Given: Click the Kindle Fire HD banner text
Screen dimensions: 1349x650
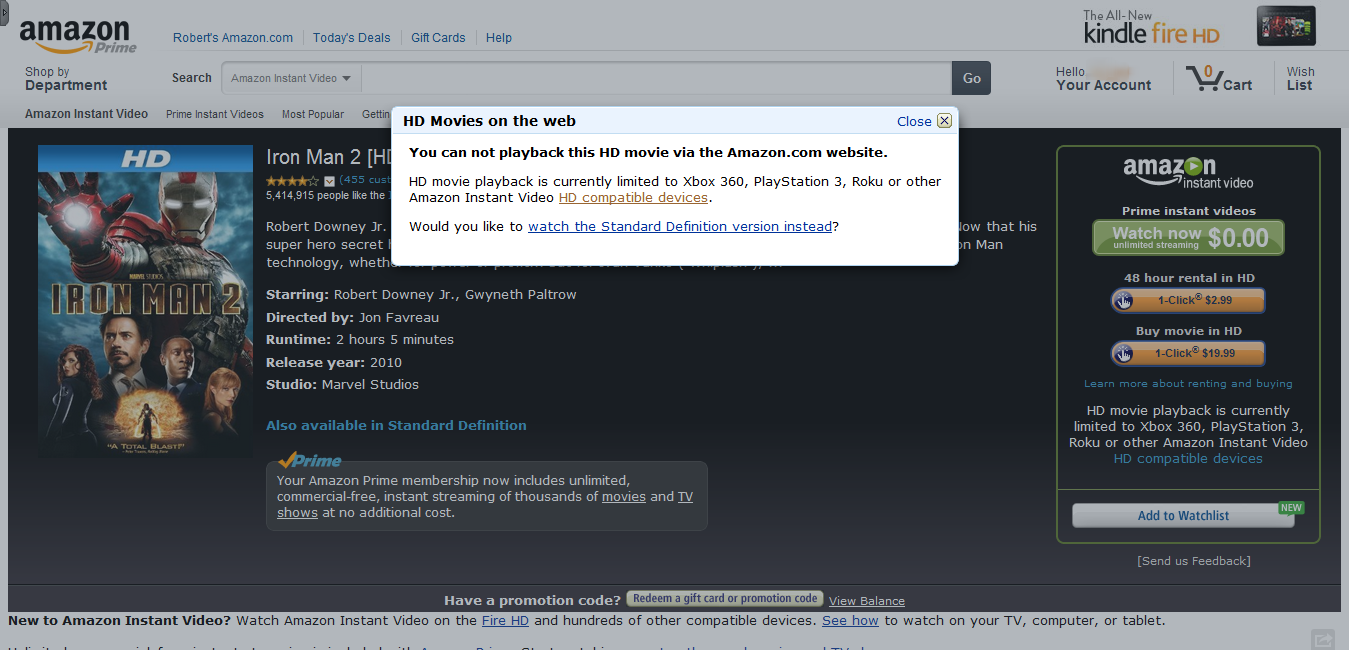Looking at the screenshot, I should tap(1151, 28).
